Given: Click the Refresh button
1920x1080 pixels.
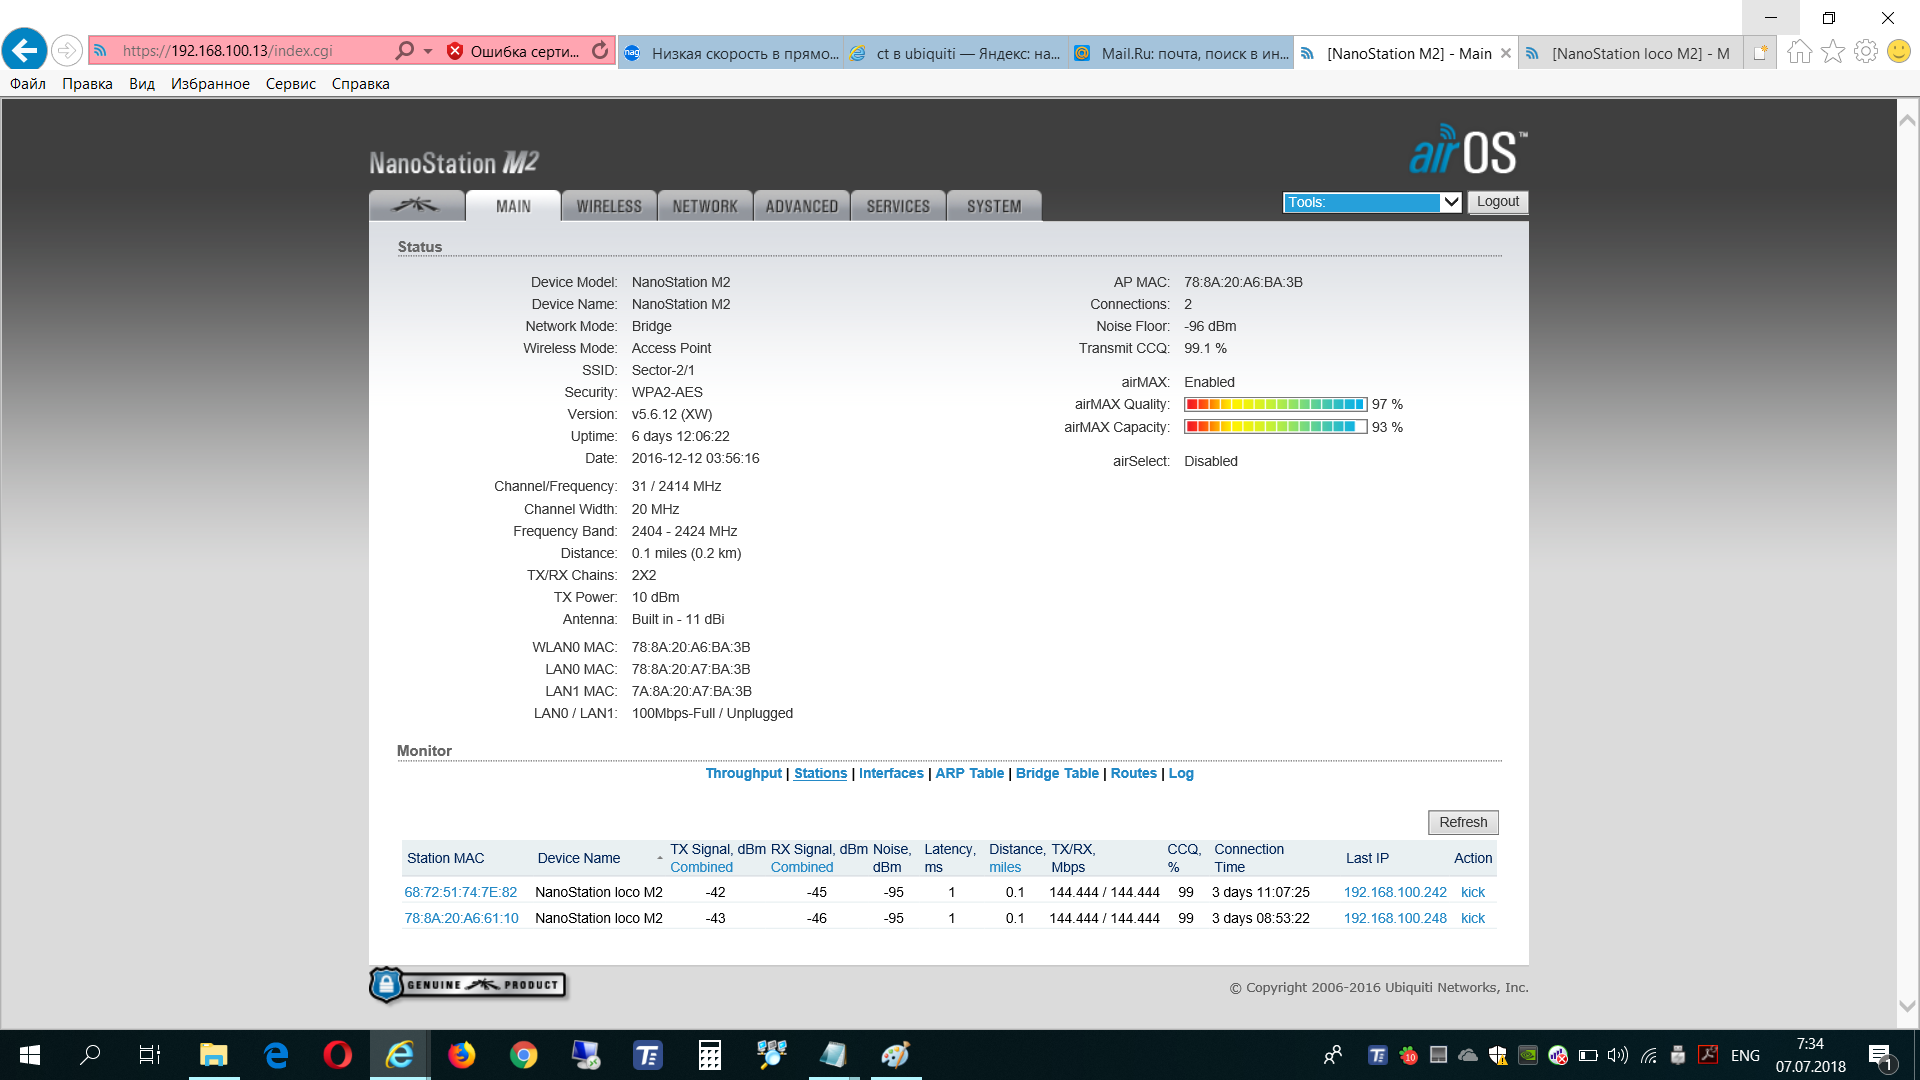Looking at the screenshot, I should click(x=1462, y=822).
